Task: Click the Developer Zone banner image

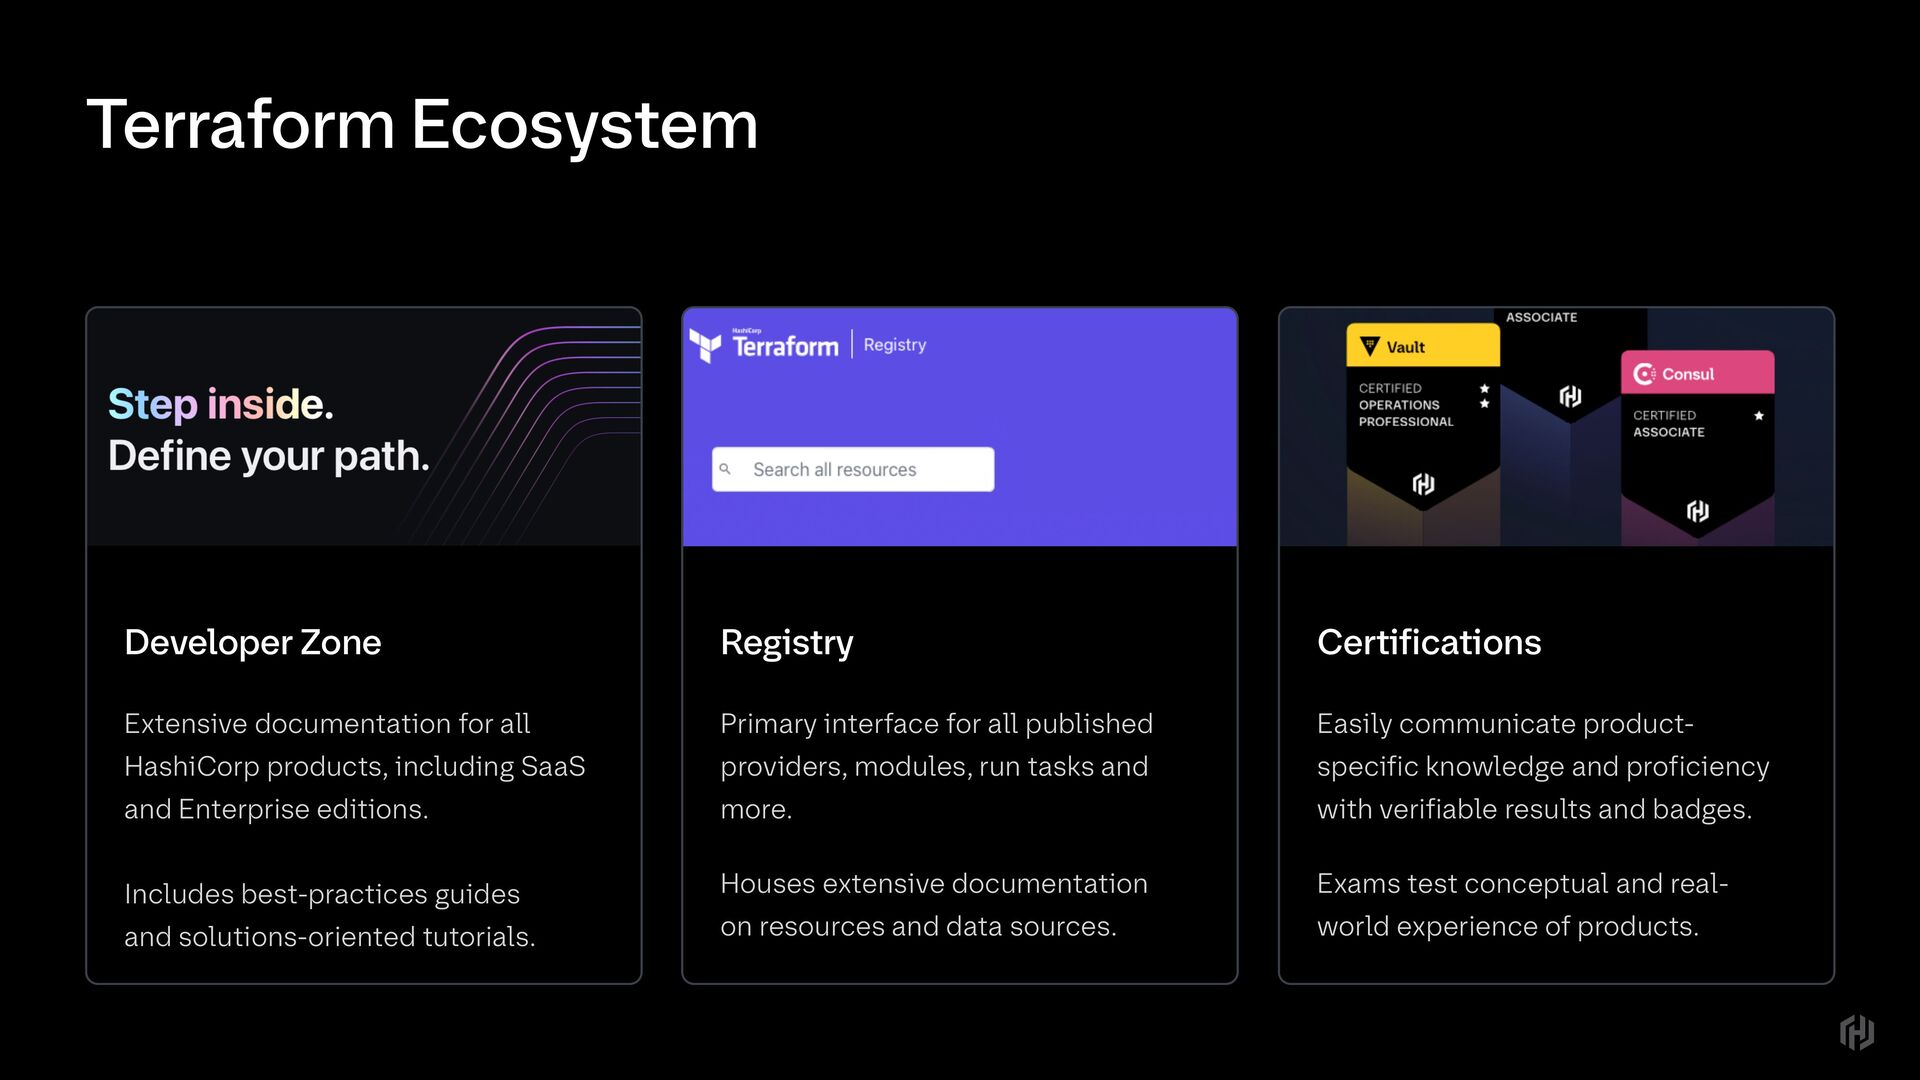Action: pyautogui.click(x=364, y=427)
